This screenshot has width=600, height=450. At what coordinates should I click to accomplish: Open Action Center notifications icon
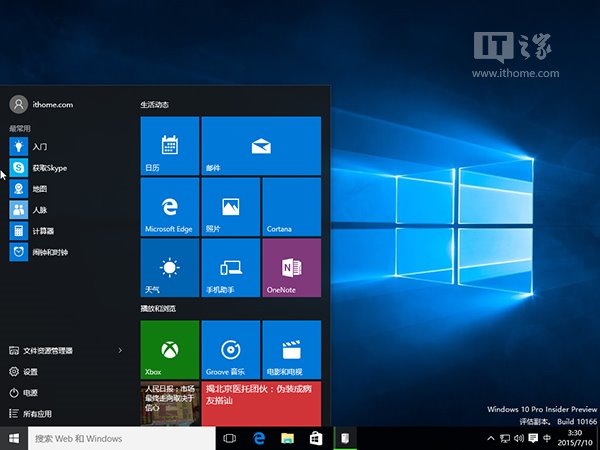click(x=533, y=439)
